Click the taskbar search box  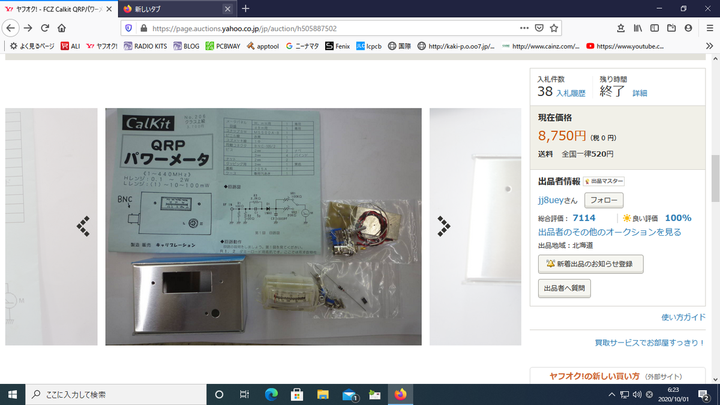[116, 394]
